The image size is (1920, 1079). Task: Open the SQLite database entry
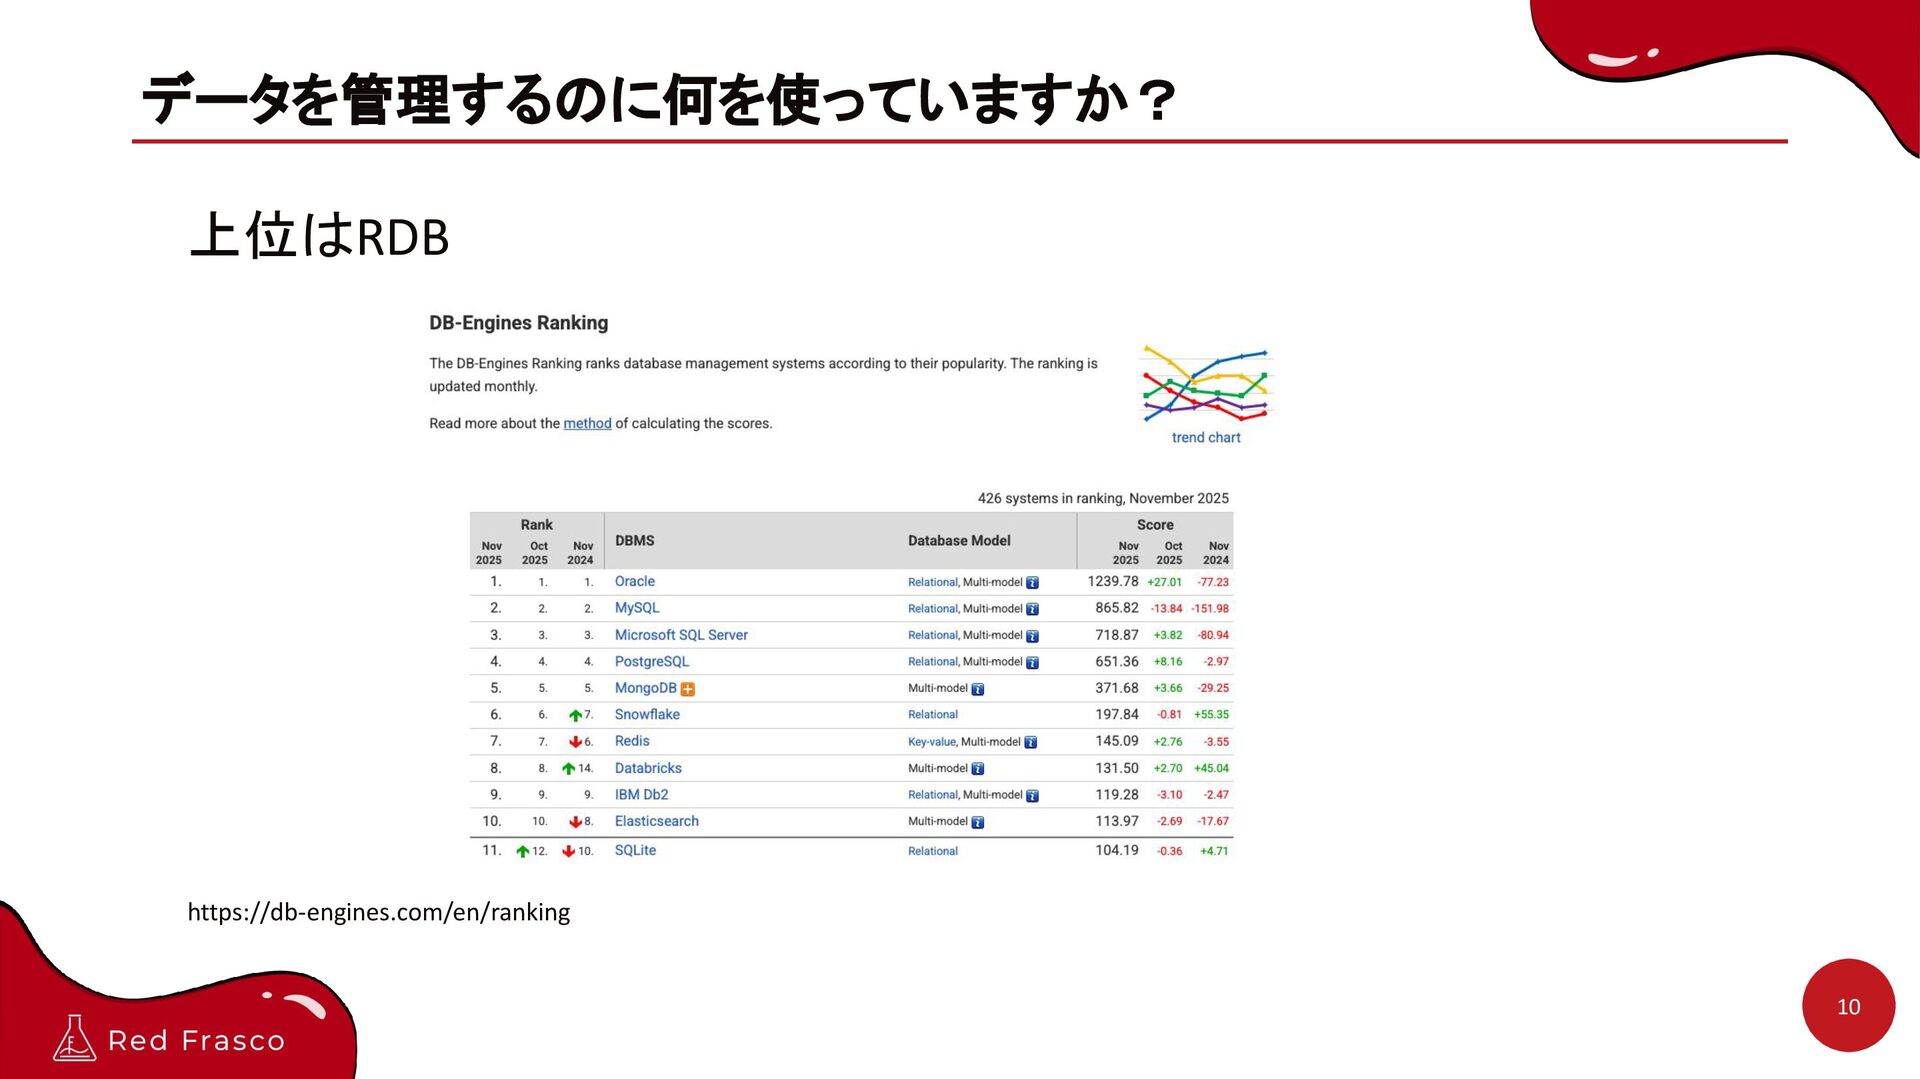[x=635, y=850]
